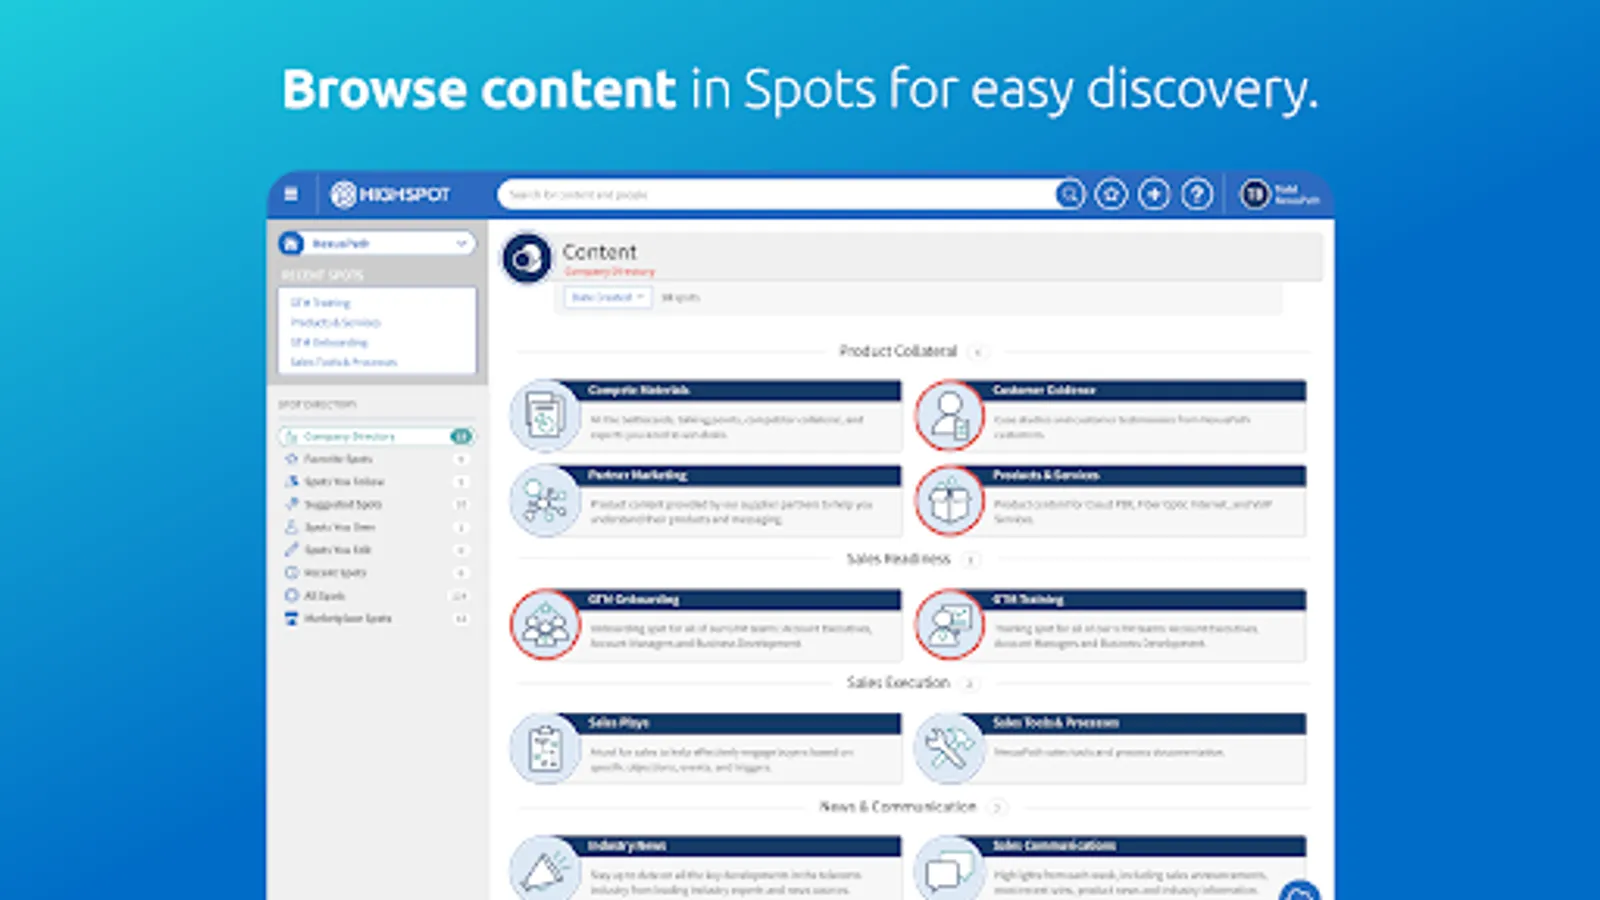
Task: Open the GTM Onboarding card icon
Action: click(545, 624)
